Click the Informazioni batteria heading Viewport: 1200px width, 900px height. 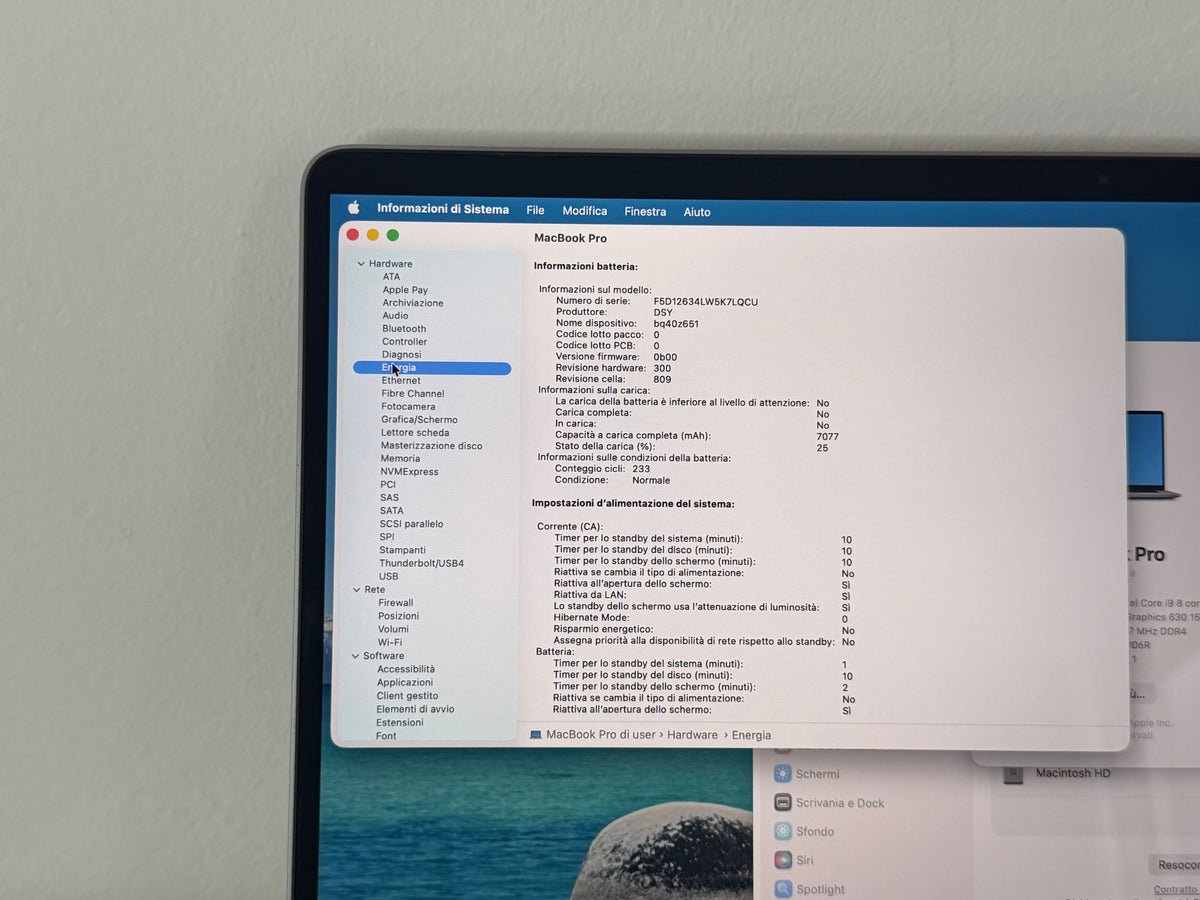[586, 266]
